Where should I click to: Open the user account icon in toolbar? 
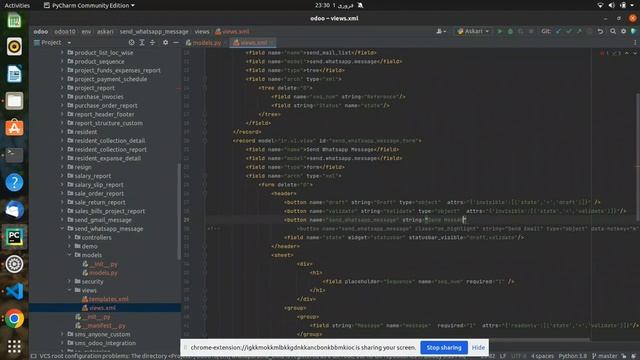[x=441, y=31]
